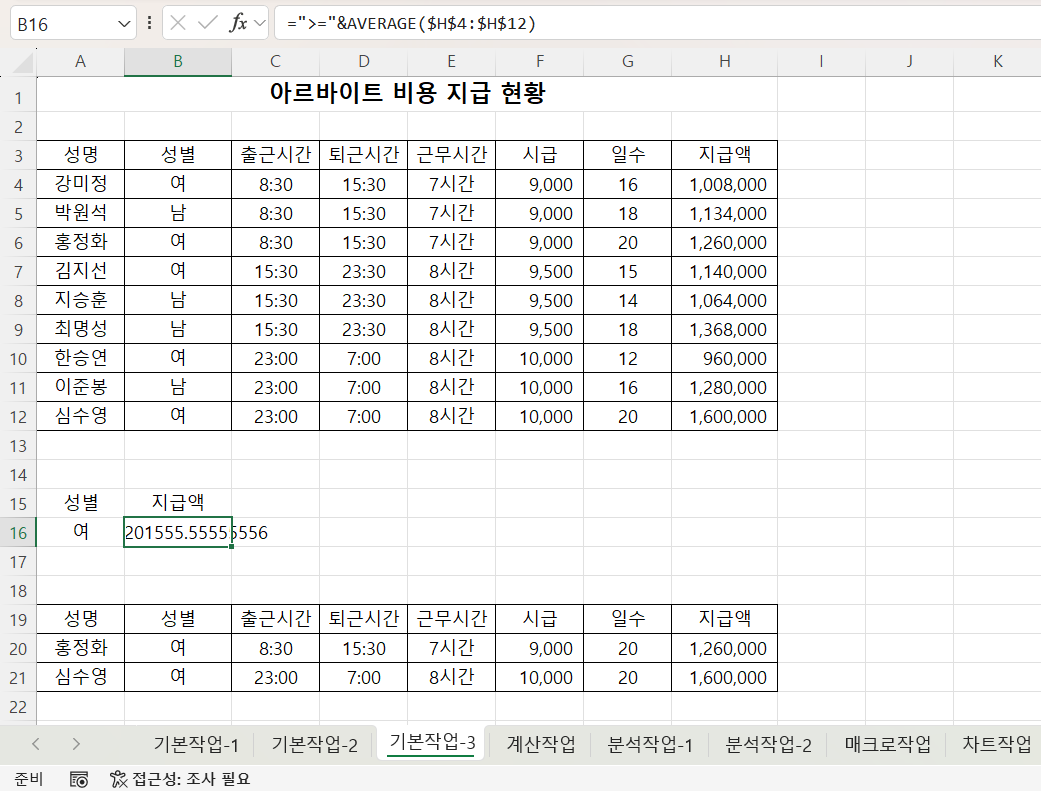The height and width of the screenshot is (791, 1041).
Task: Click next sheet navigation arrow
Action: (x=76, y=744)
